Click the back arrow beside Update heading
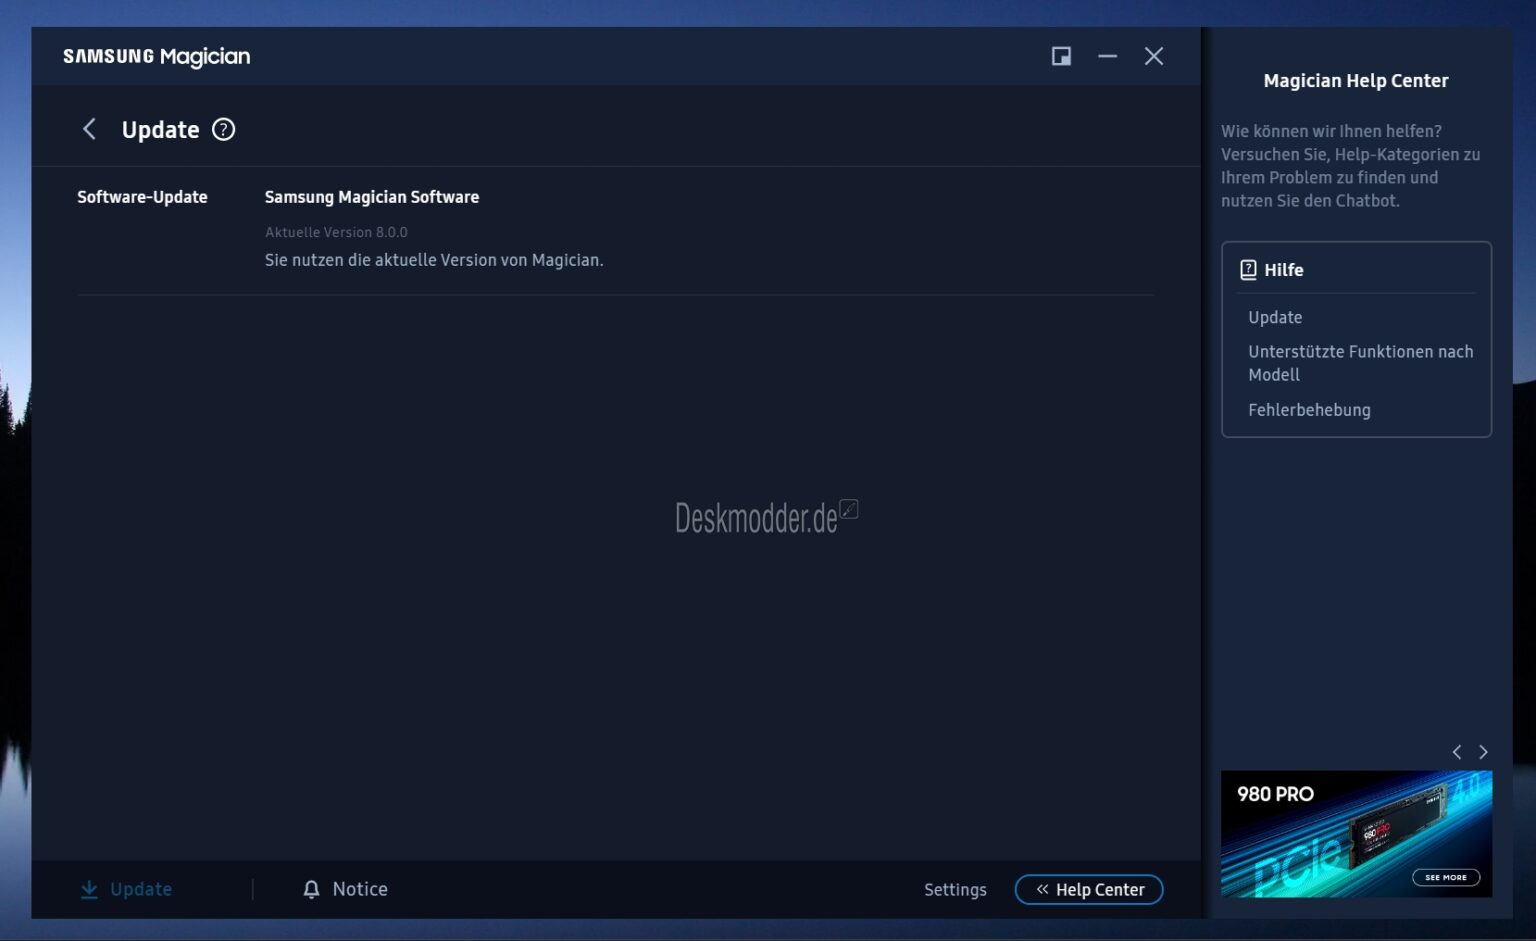This screenshot has width=1536, height=941. [89, 129]
